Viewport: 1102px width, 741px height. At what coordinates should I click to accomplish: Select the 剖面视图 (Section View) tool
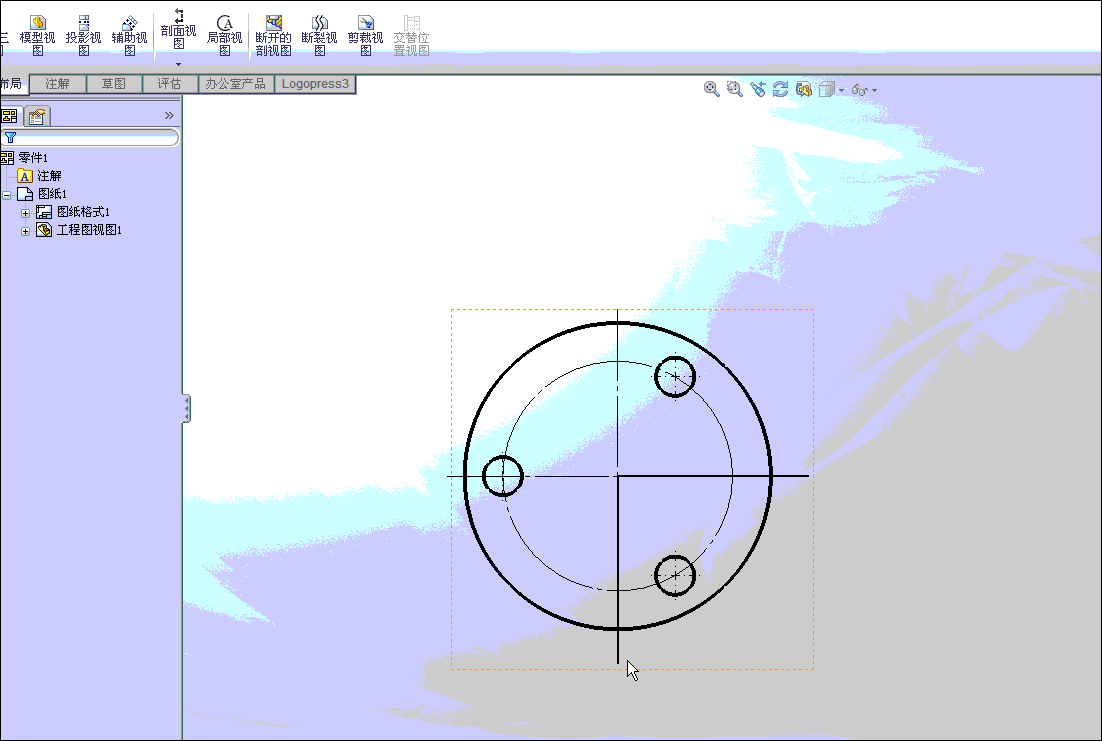tap(179, 29)
